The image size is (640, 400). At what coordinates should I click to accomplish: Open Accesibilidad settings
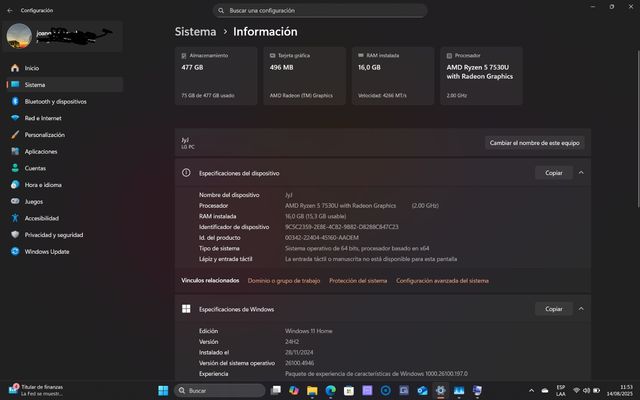[42, 218]
